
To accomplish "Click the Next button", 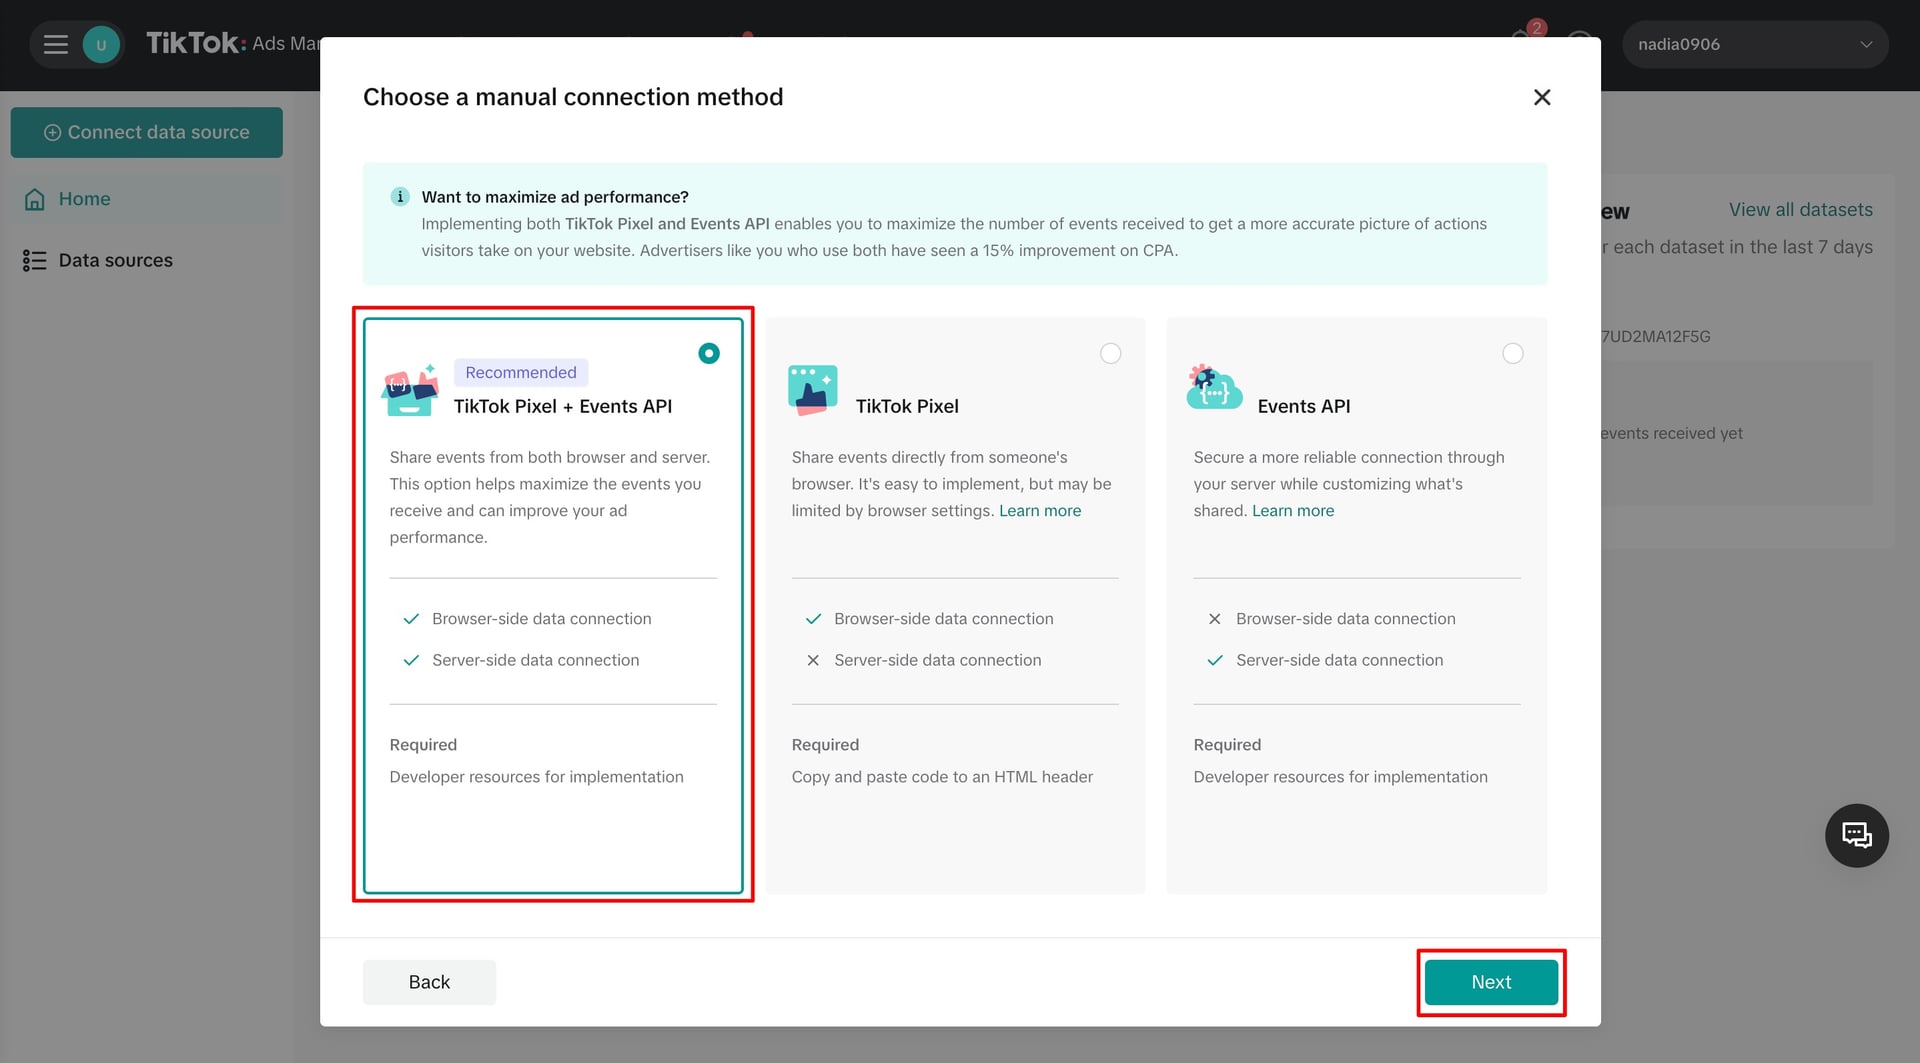I will tap(1491, 982).
